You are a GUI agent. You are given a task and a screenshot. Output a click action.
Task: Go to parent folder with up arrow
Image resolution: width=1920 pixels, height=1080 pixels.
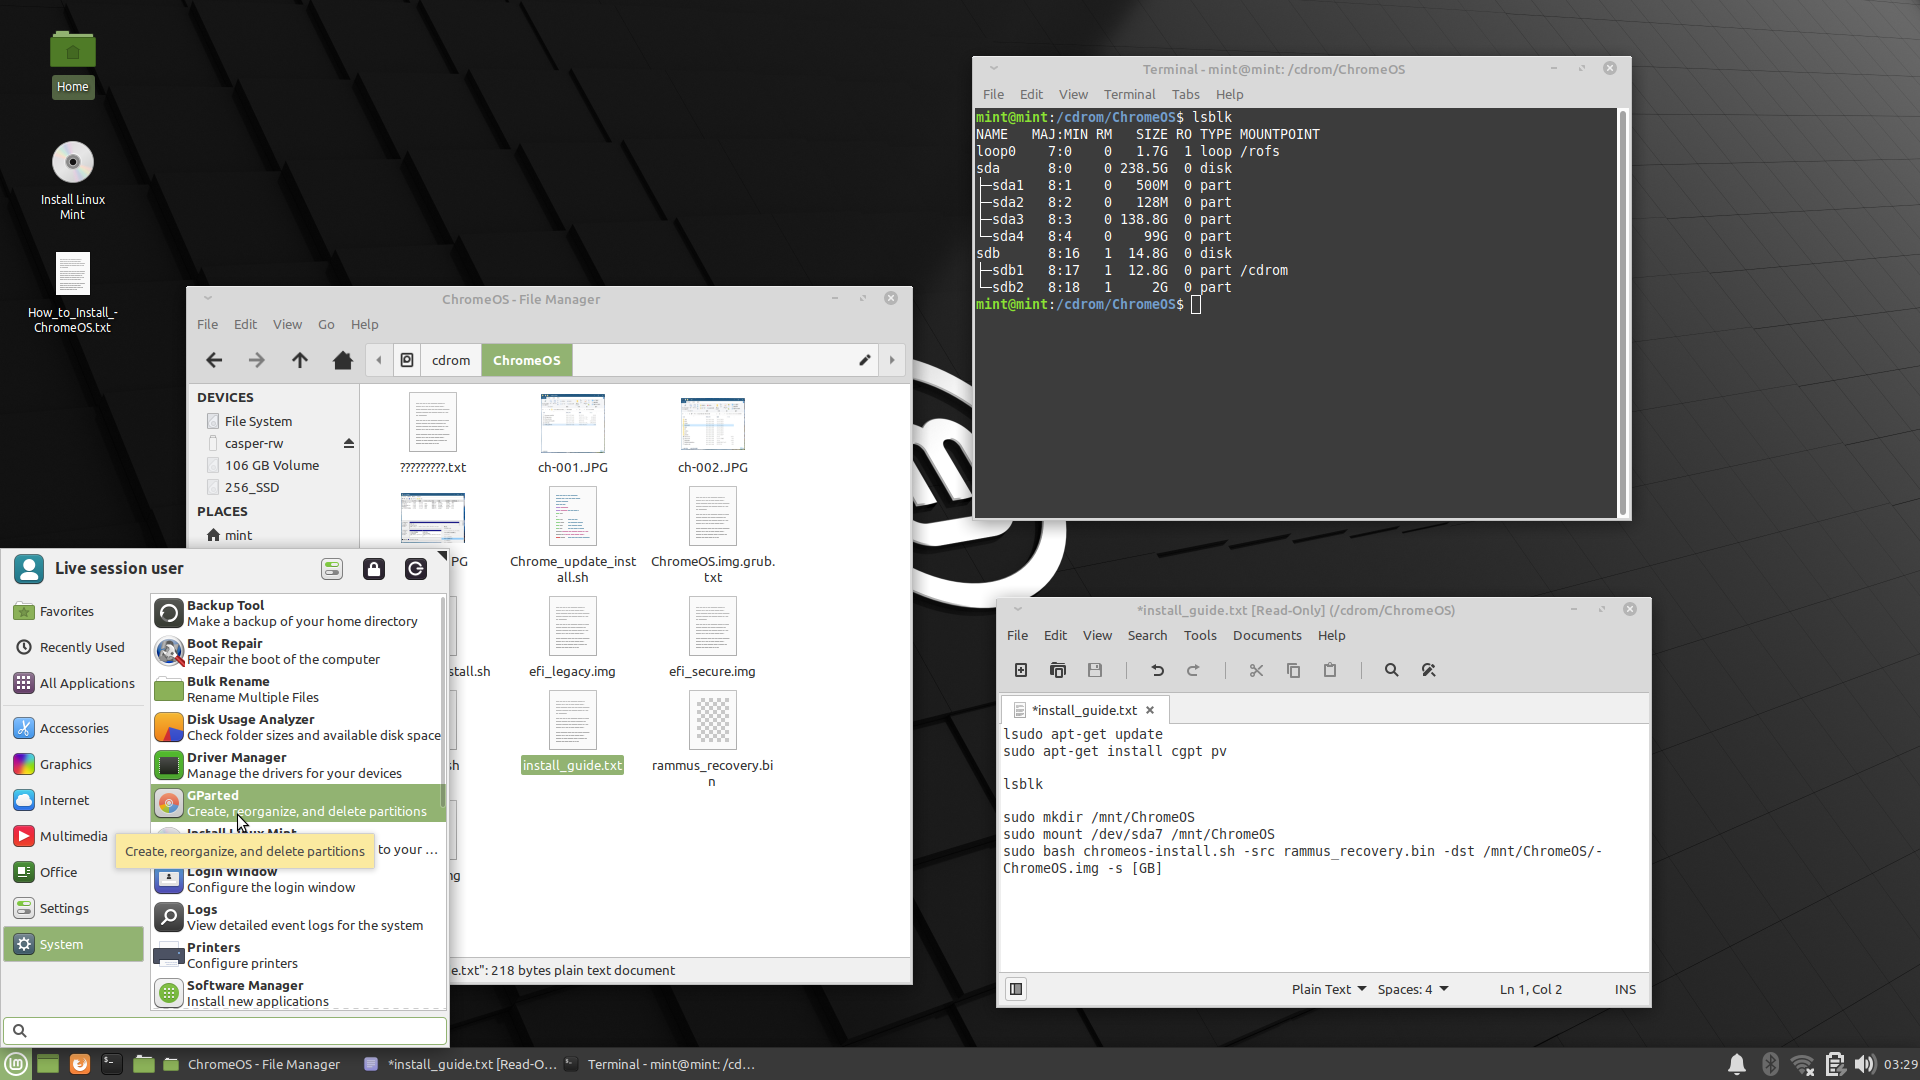coord(299,360)
